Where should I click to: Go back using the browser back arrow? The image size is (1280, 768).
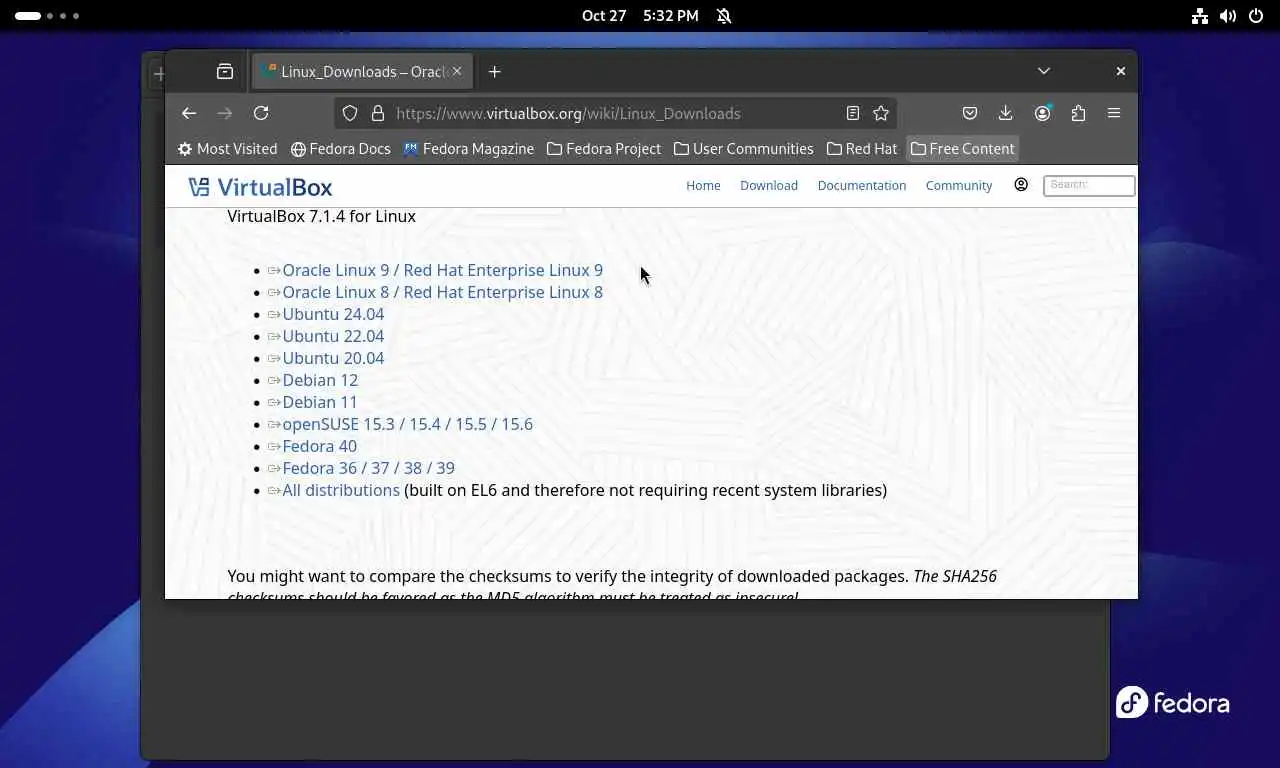189,113
